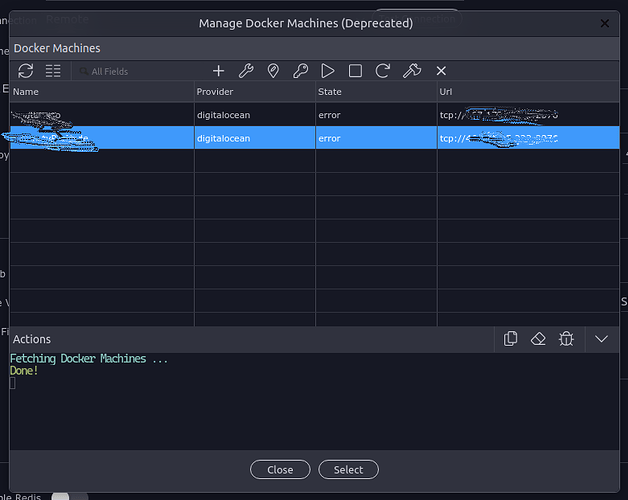The height and width of the screenshot is (500, 628).
Task: Click the bug debug icon in Actions
Action: pos(566,339)
